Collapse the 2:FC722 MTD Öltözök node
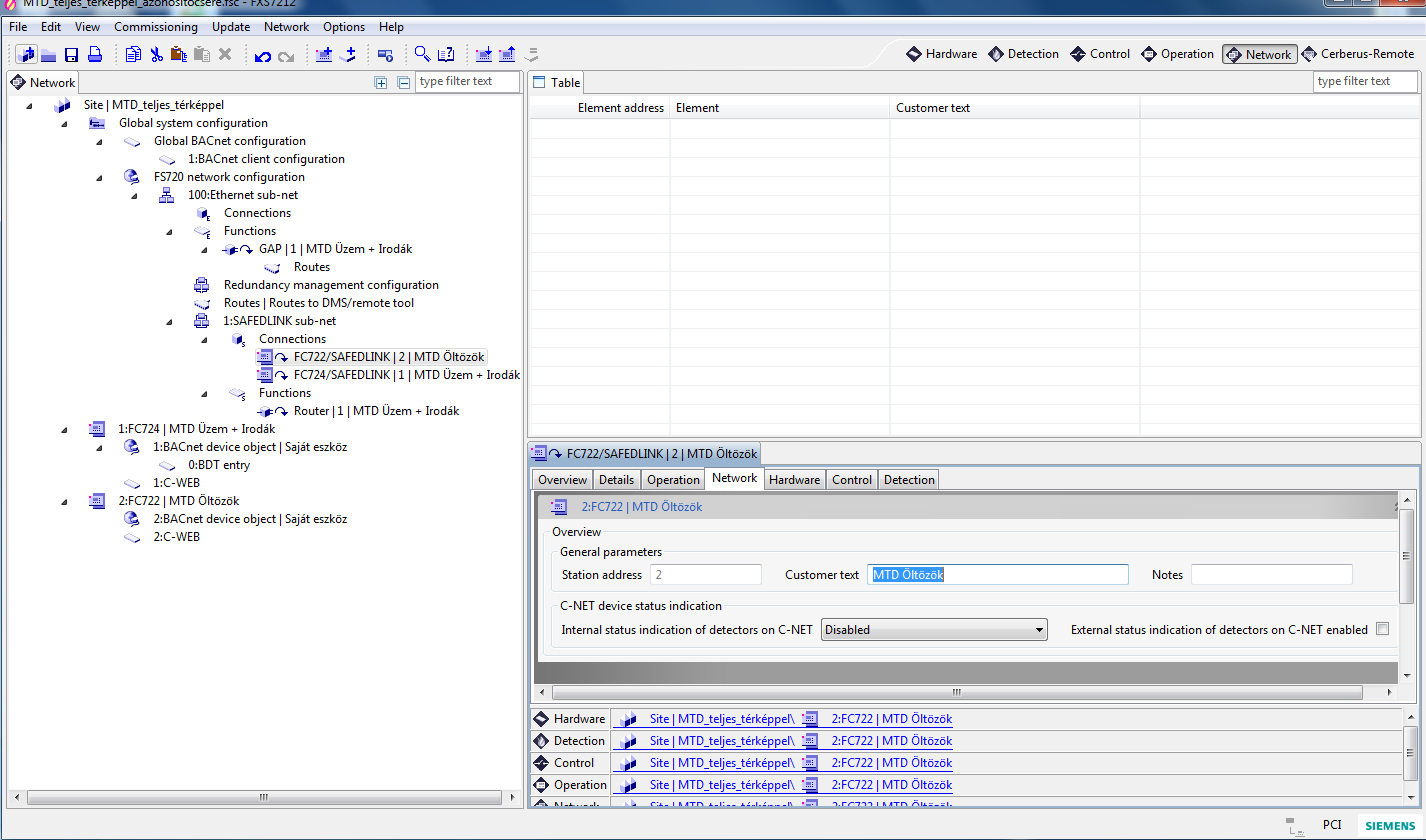The width and height of the screenshot is (1426, 840). (x=65, y=501)
